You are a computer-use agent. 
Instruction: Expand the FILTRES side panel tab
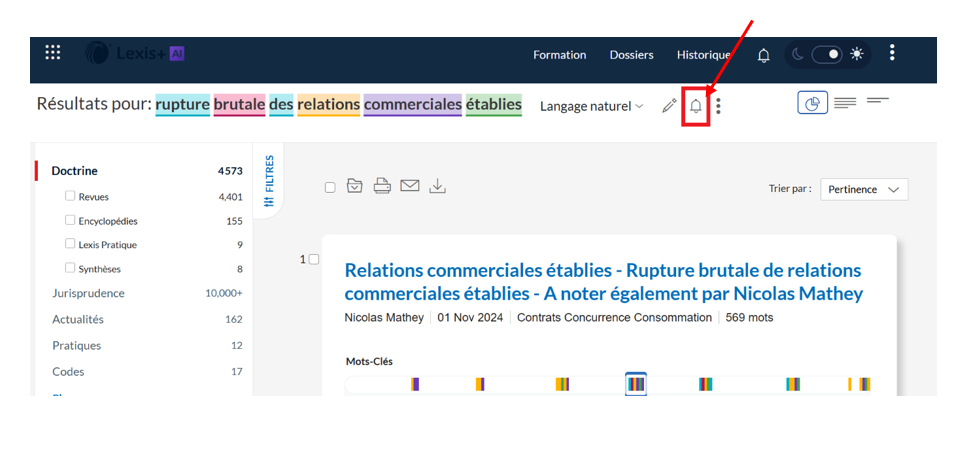pos(269,181)
